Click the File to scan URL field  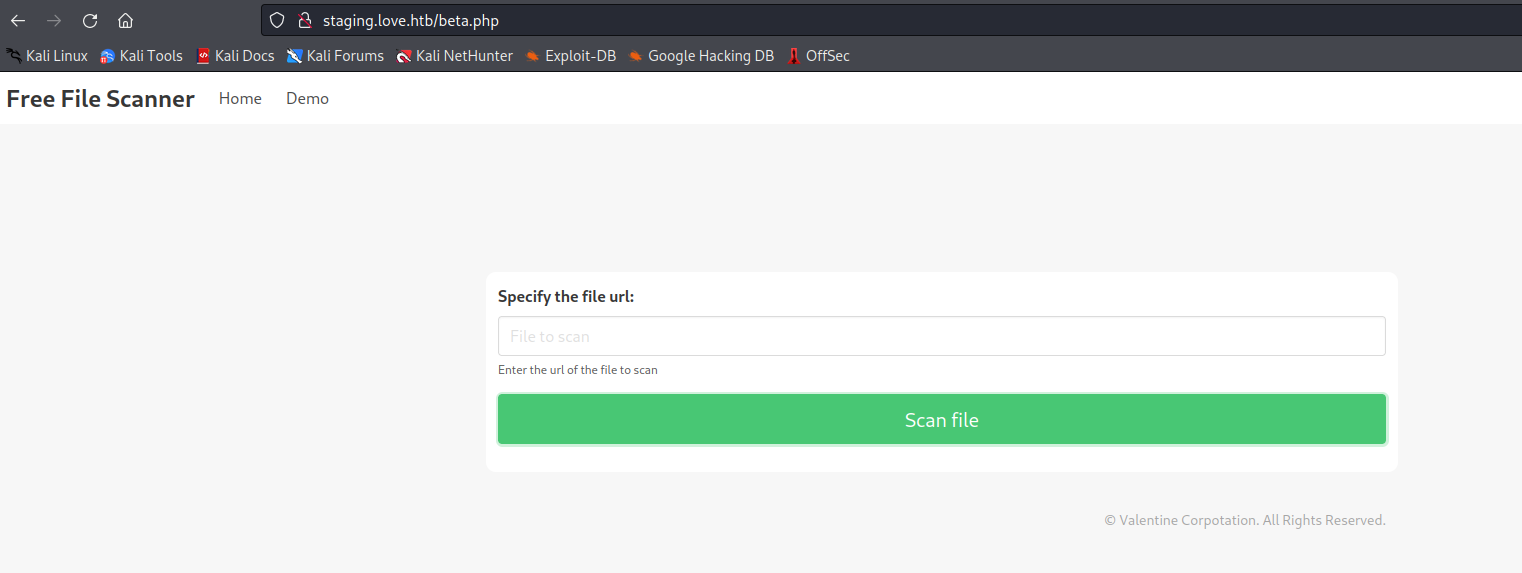click(941, 337)
